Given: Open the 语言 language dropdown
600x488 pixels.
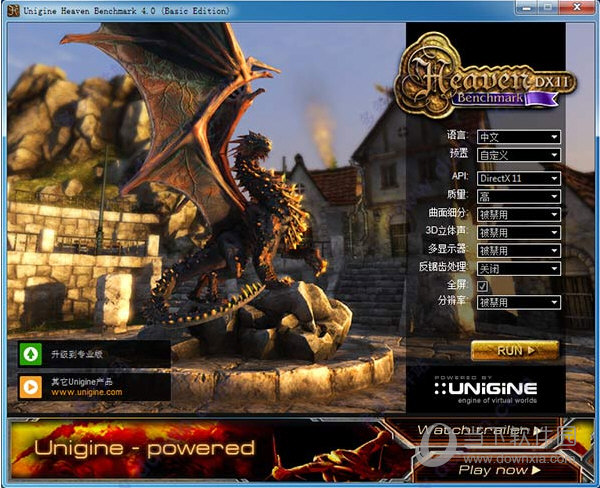Looking at the screenshot, I should pyautogui.click(x=518, y=137).
